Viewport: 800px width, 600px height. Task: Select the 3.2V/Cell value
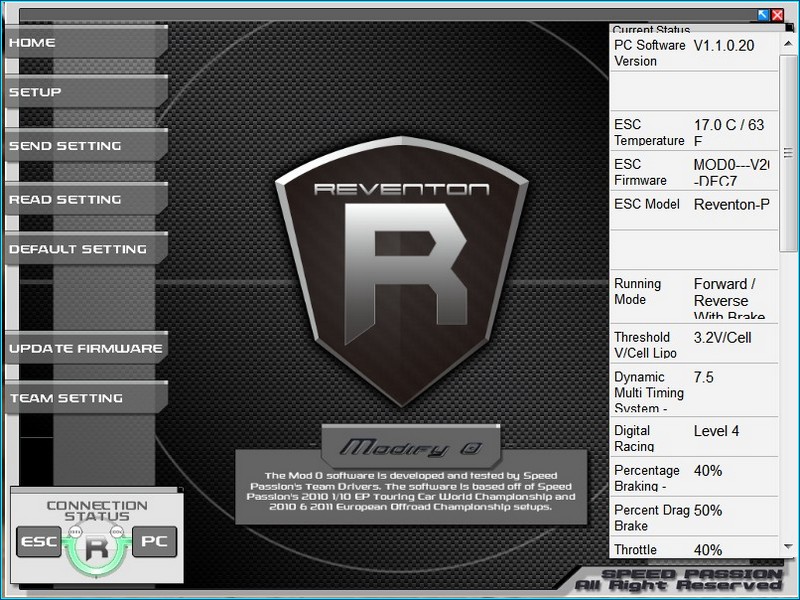(x=722, y=338)
